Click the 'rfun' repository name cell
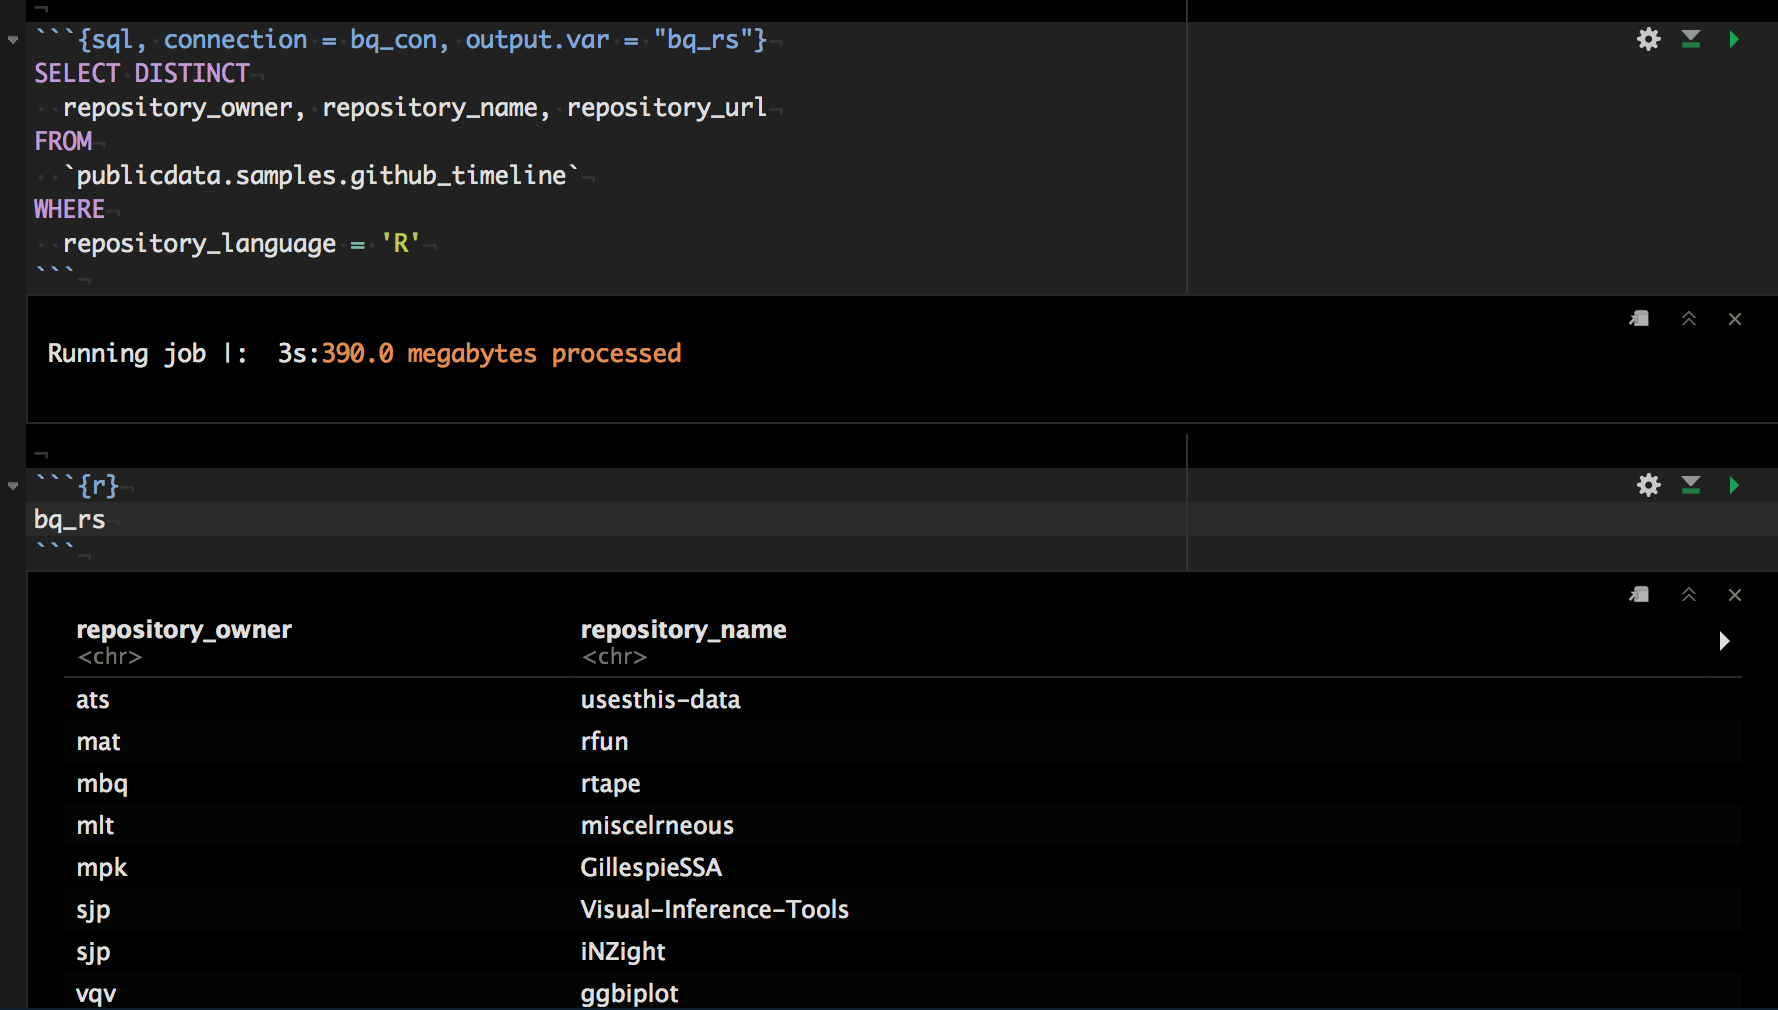Viewport: 1778px width, 1010px height. point(604,741)
